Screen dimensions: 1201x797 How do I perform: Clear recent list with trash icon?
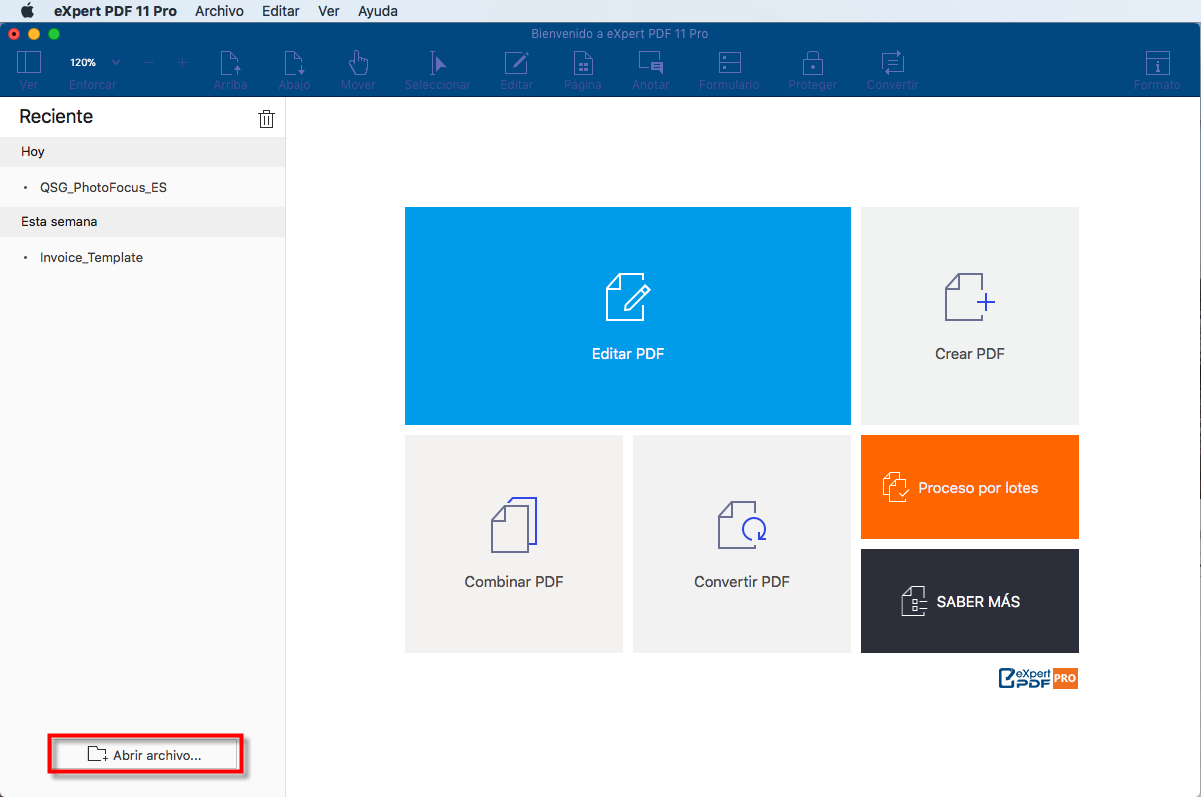point(266,119)
